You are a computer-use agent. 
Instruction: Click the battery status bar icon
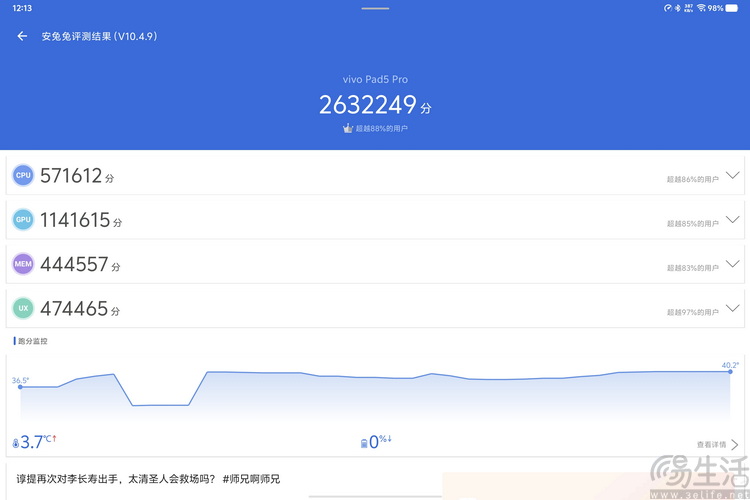click(x=732, y=8)
